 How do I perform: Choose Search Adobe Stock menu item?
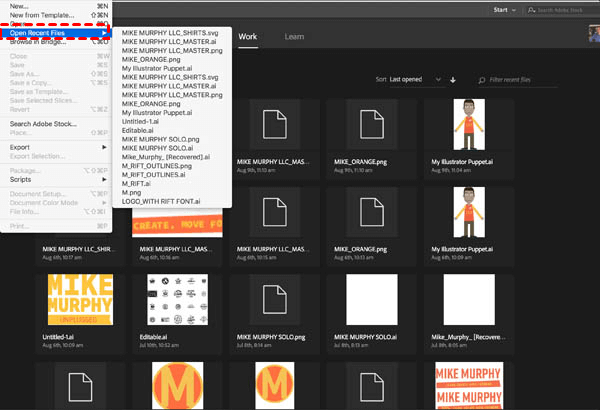tap(43, 124)
